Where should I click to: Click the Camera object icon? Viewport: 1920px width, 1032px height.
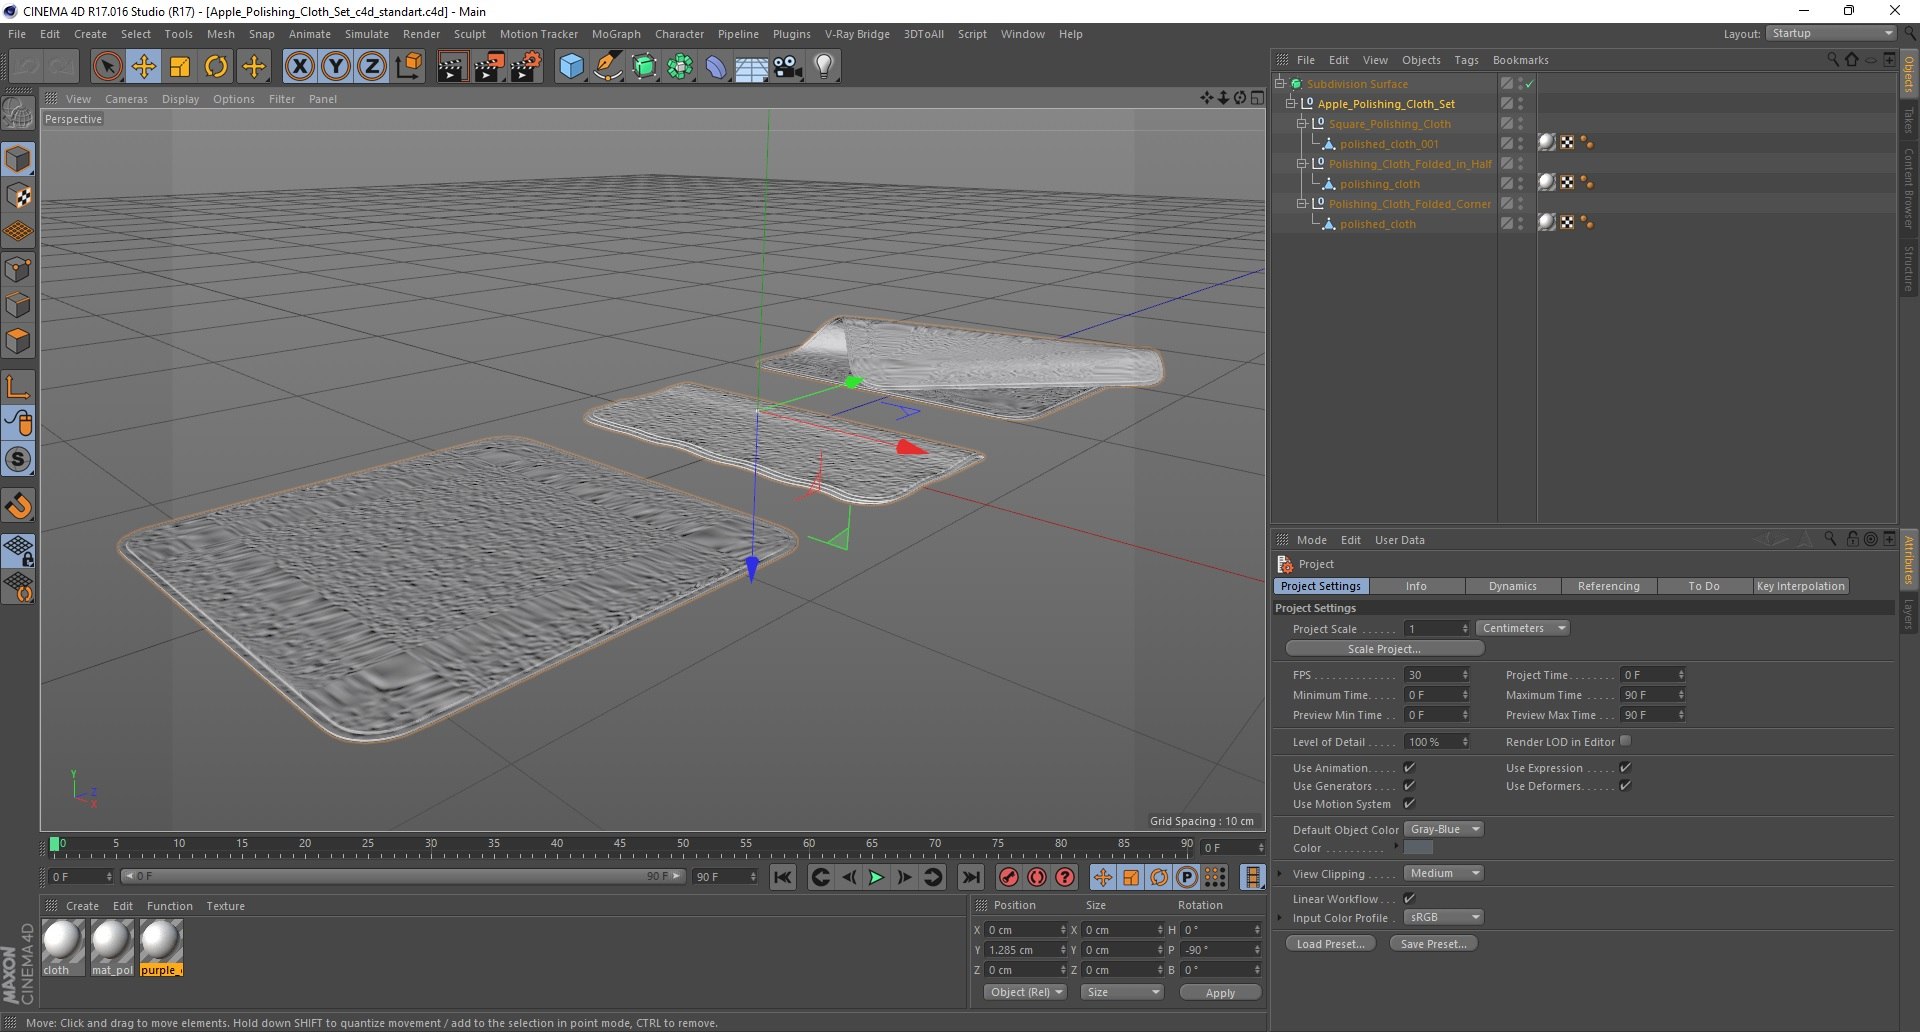click(788, 67)
